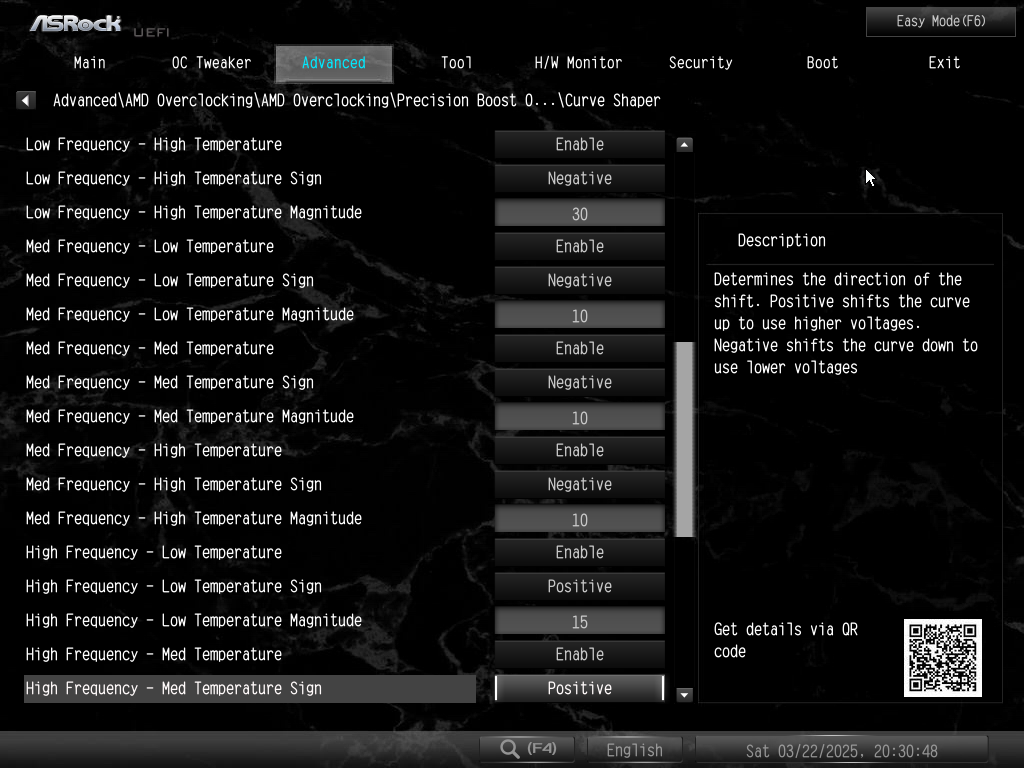
Task: Open High Frequency - Med Temperature Enable dropdown
Action: [579, 654]
